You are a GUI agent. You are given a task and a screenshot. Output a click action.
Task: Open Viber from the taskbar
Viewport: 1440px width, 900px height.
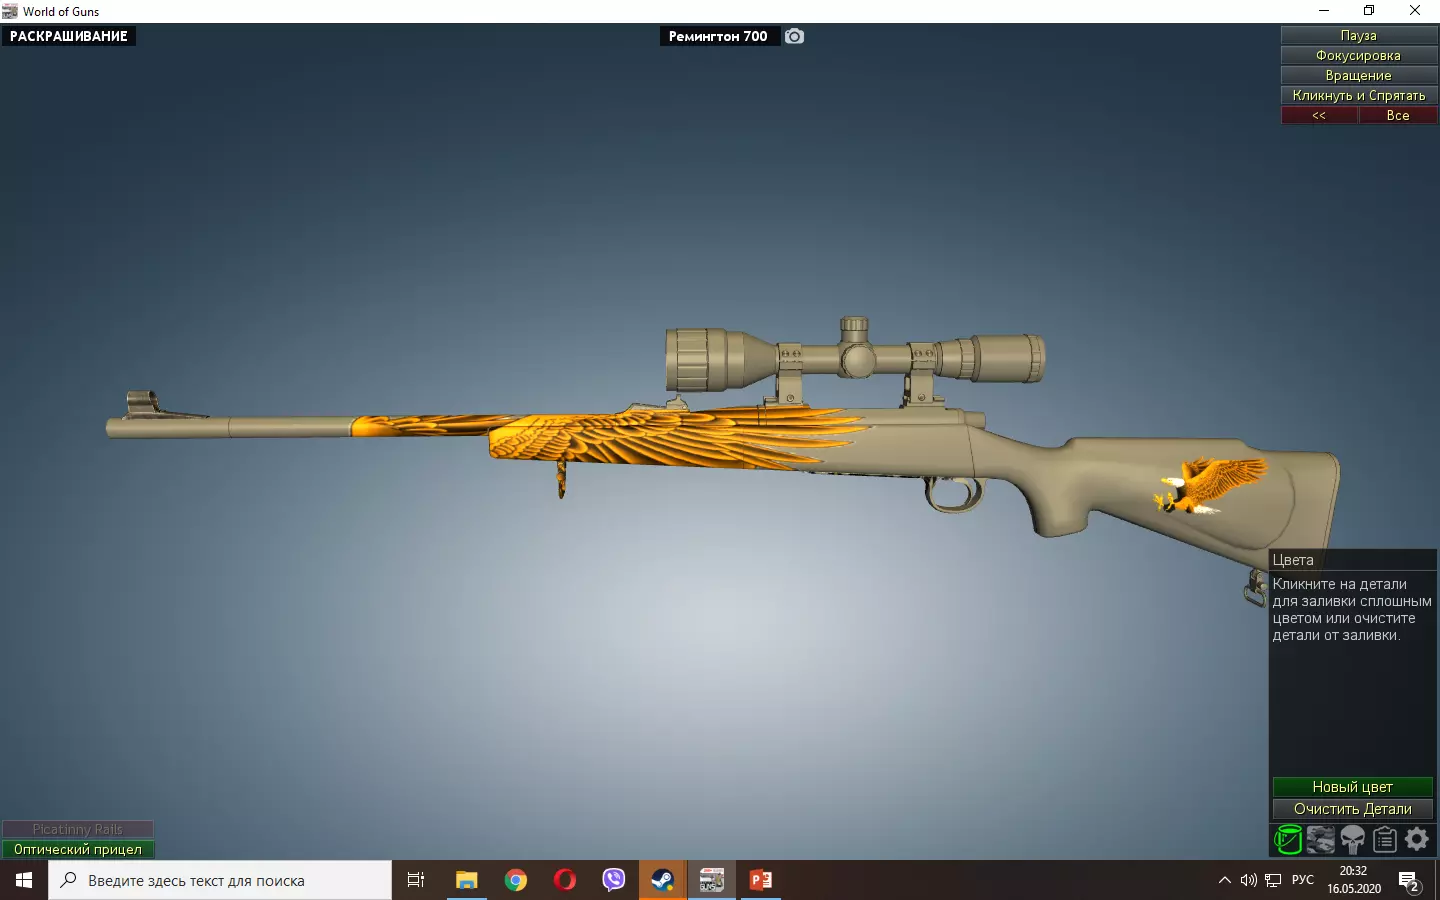pos(614,880)
